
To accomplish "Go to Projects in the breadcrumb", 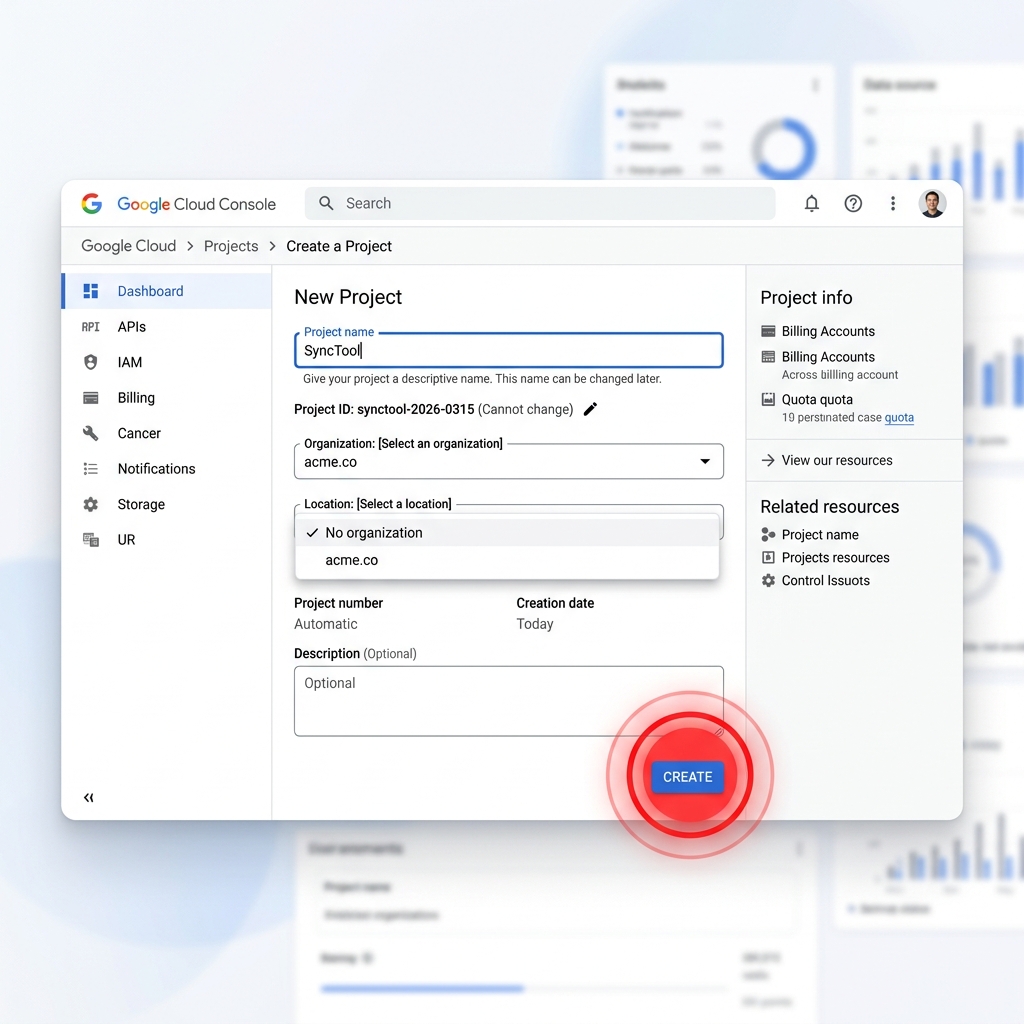I will click(x=231, y=246).
